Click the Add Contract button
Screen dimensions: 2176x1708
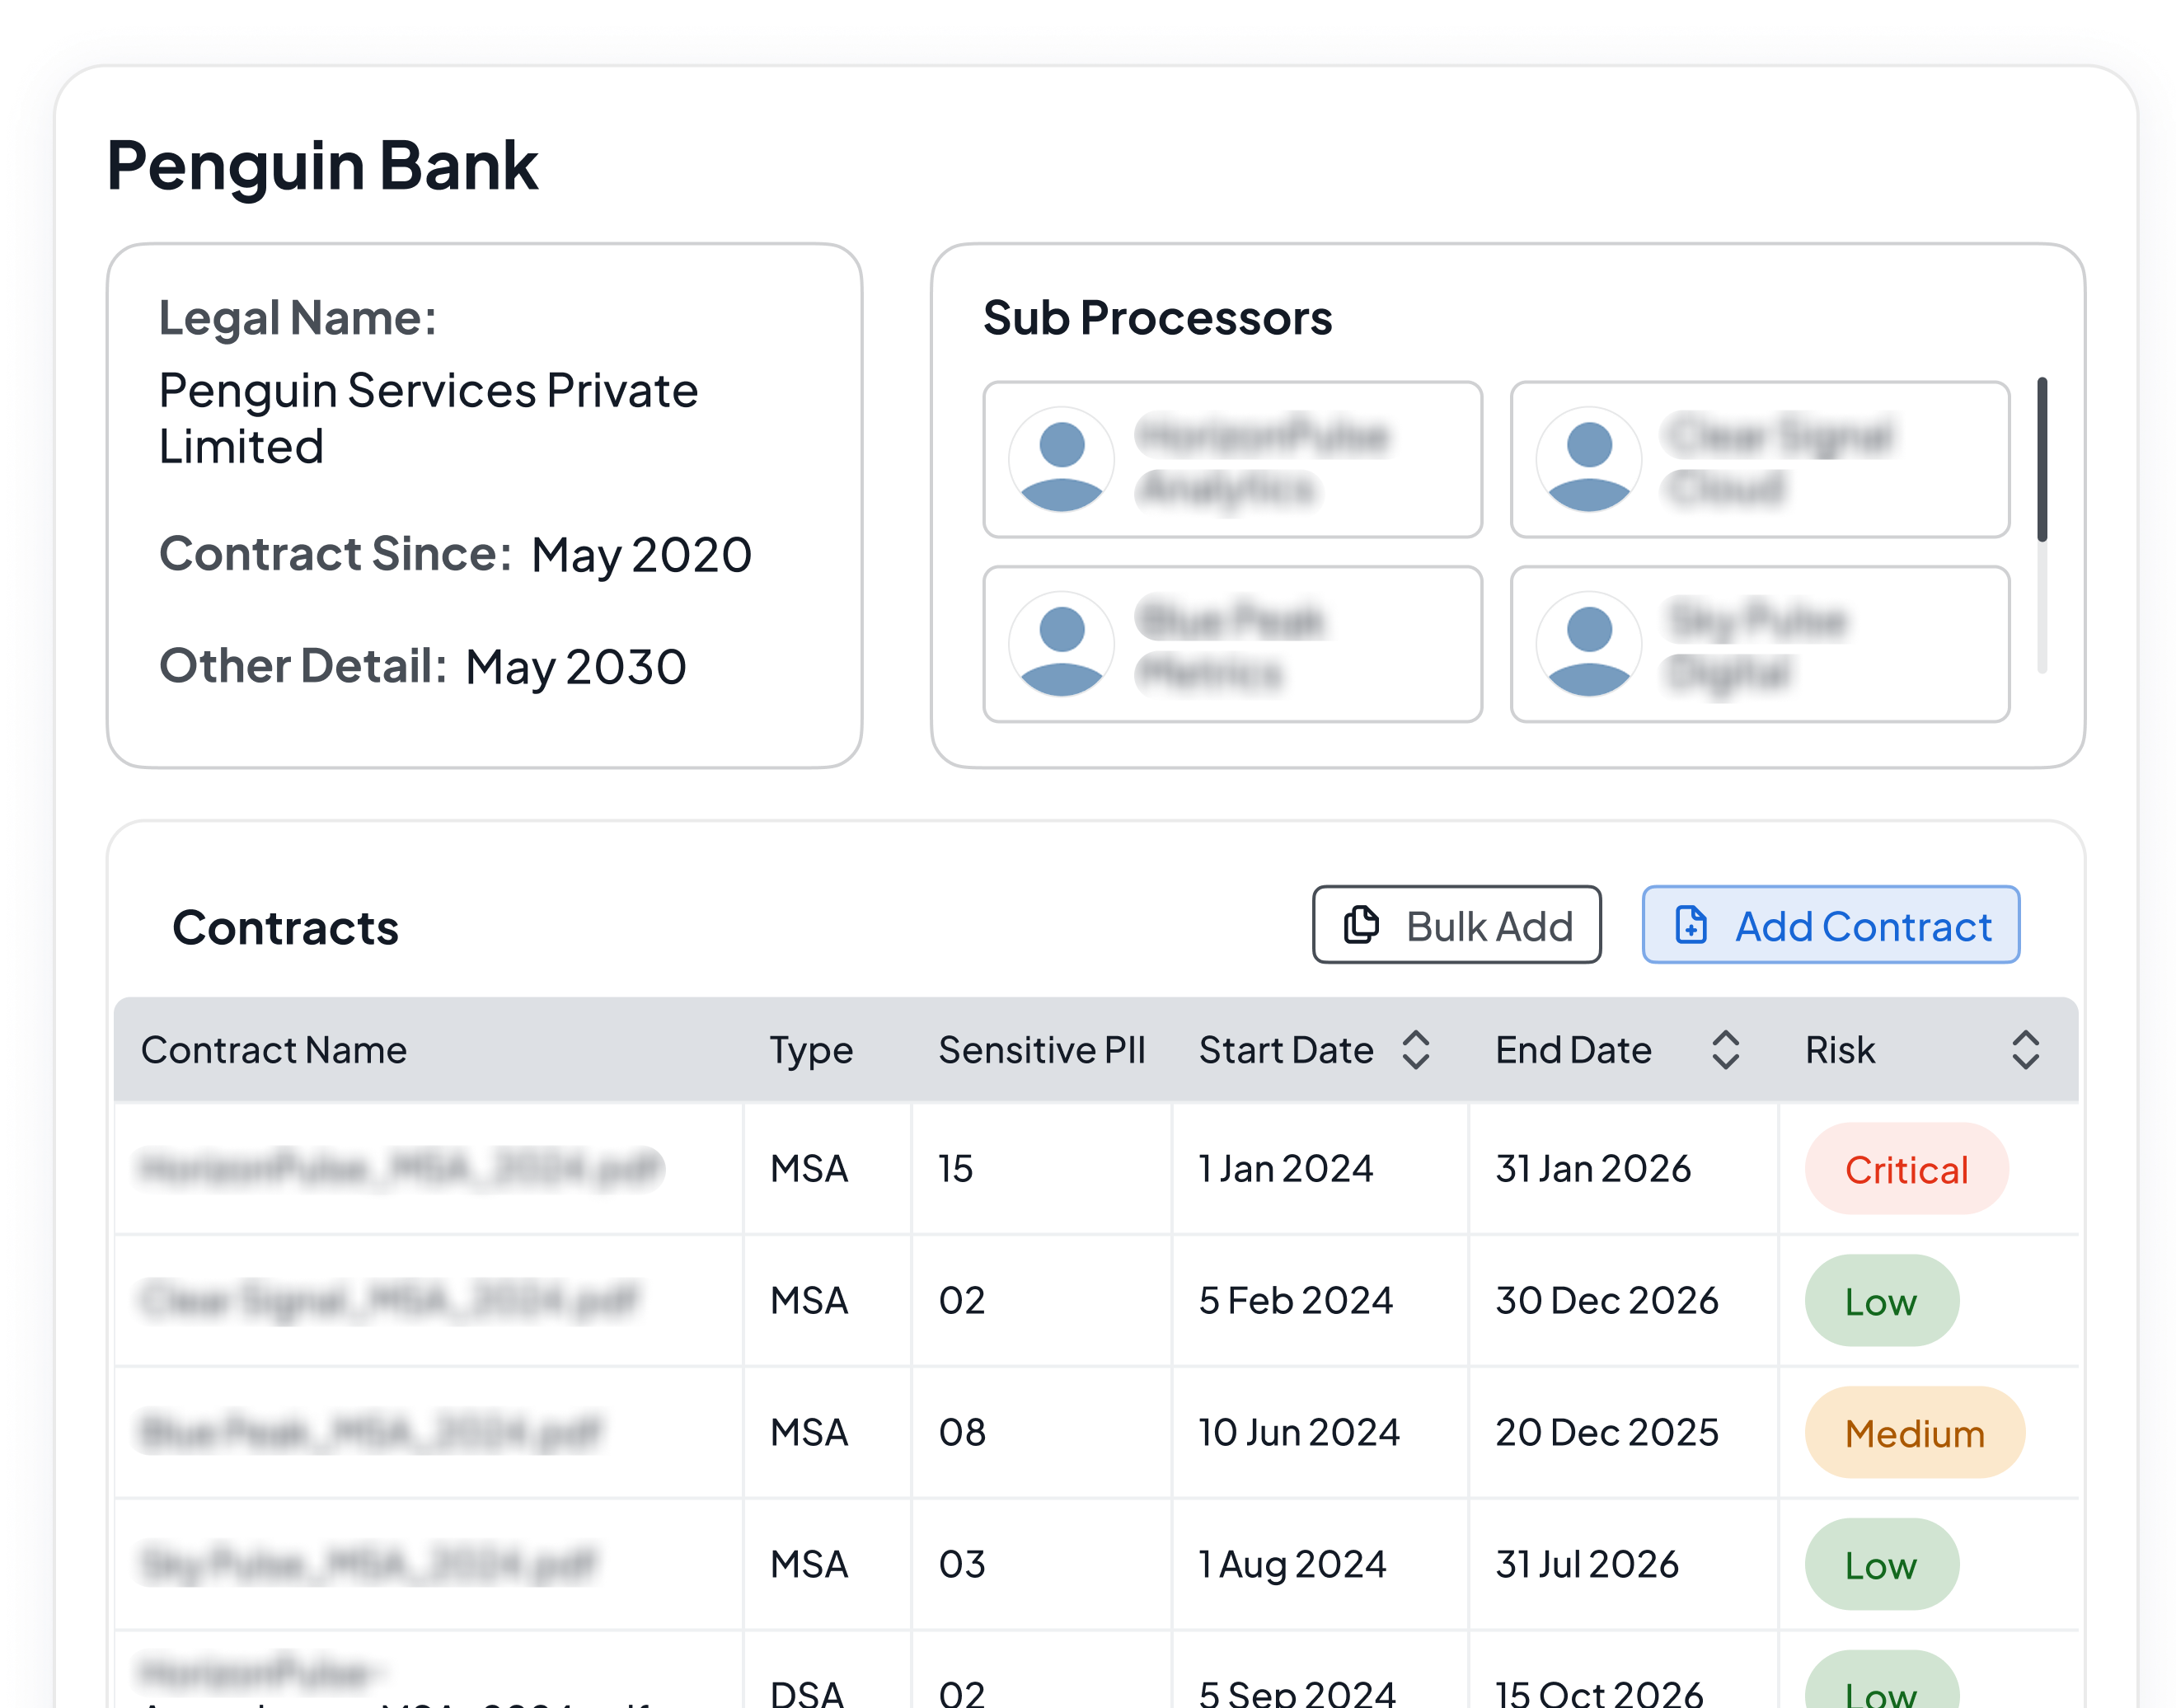tap(1830, 925)
